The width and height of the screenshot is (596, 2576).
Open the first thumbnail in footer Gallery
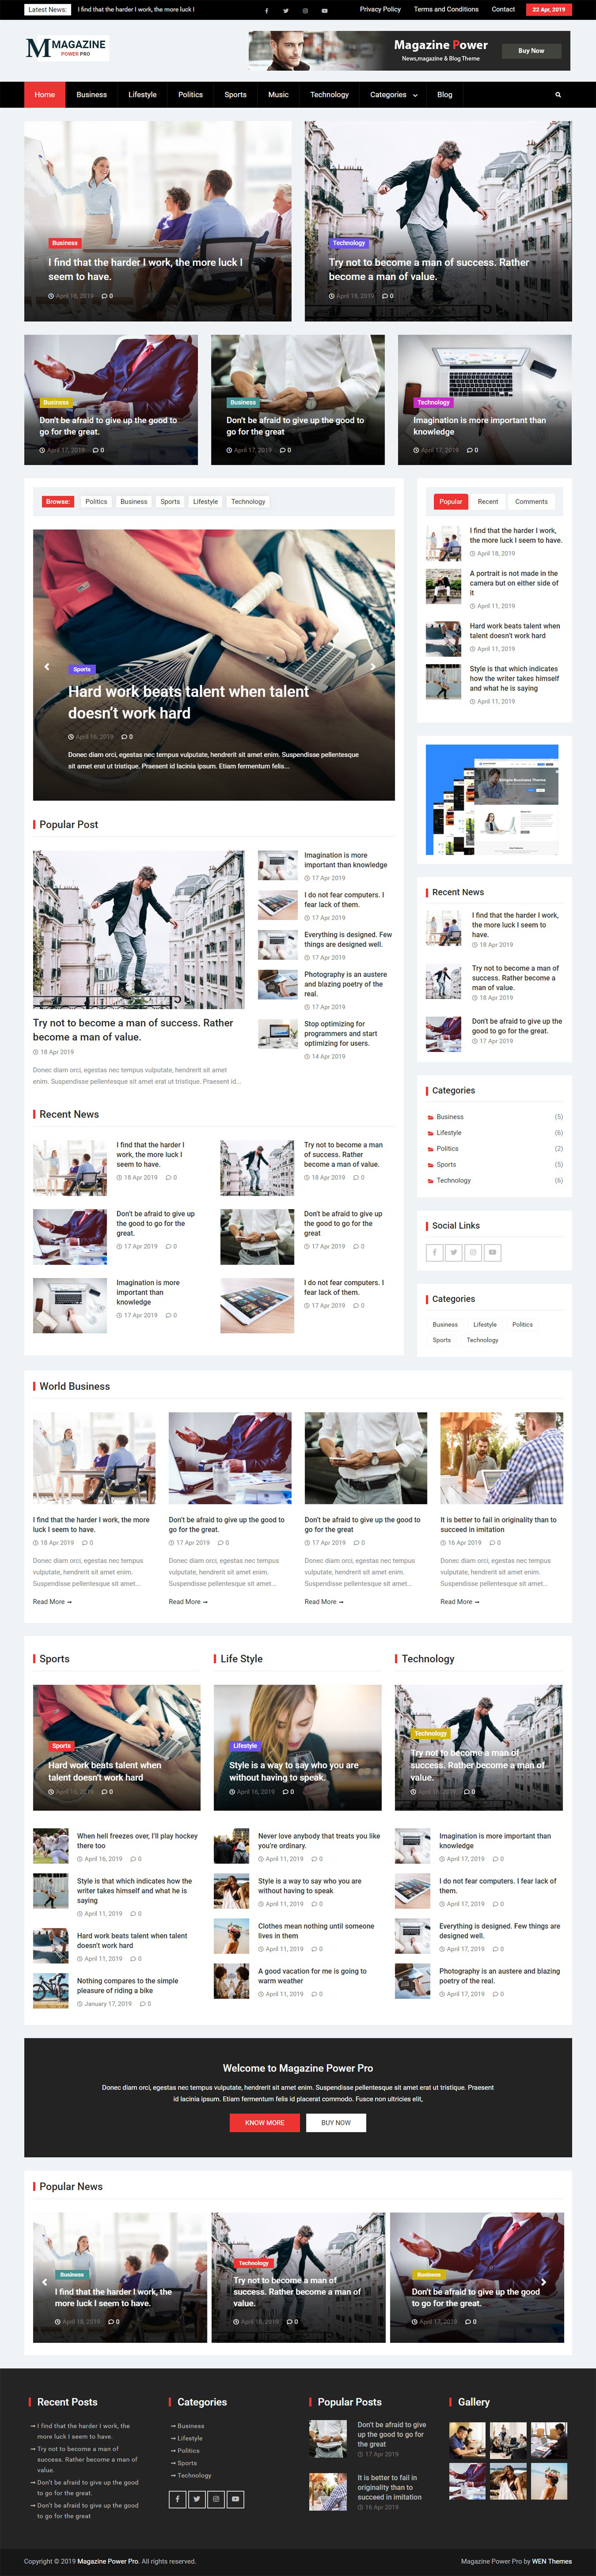click(x=467, y=2441)
